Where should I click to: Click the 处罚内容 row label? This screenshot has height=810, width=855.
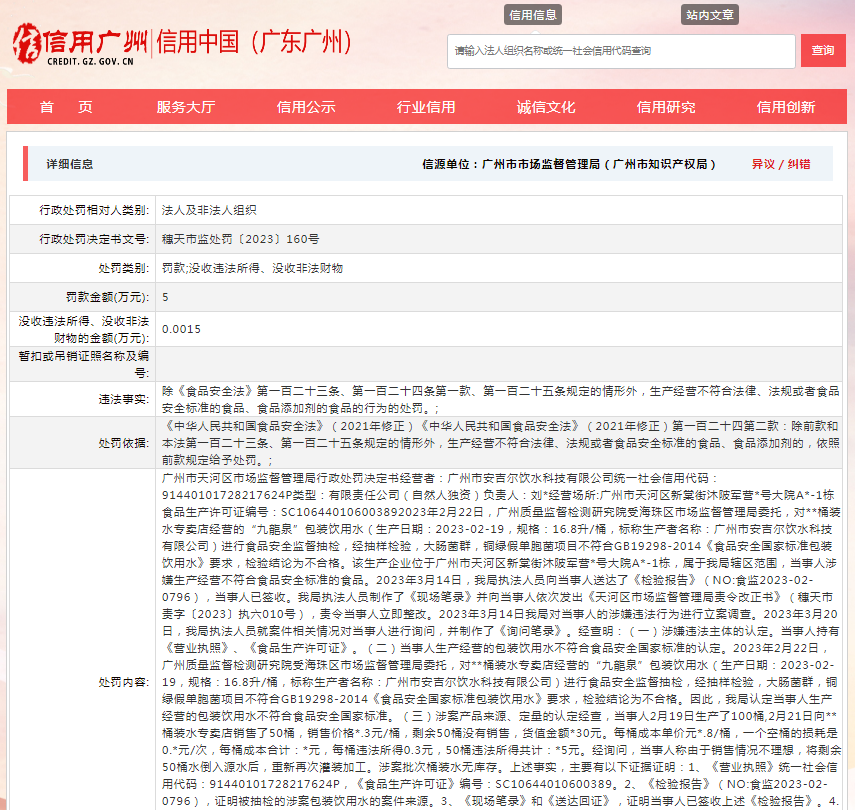pos(123,682)
